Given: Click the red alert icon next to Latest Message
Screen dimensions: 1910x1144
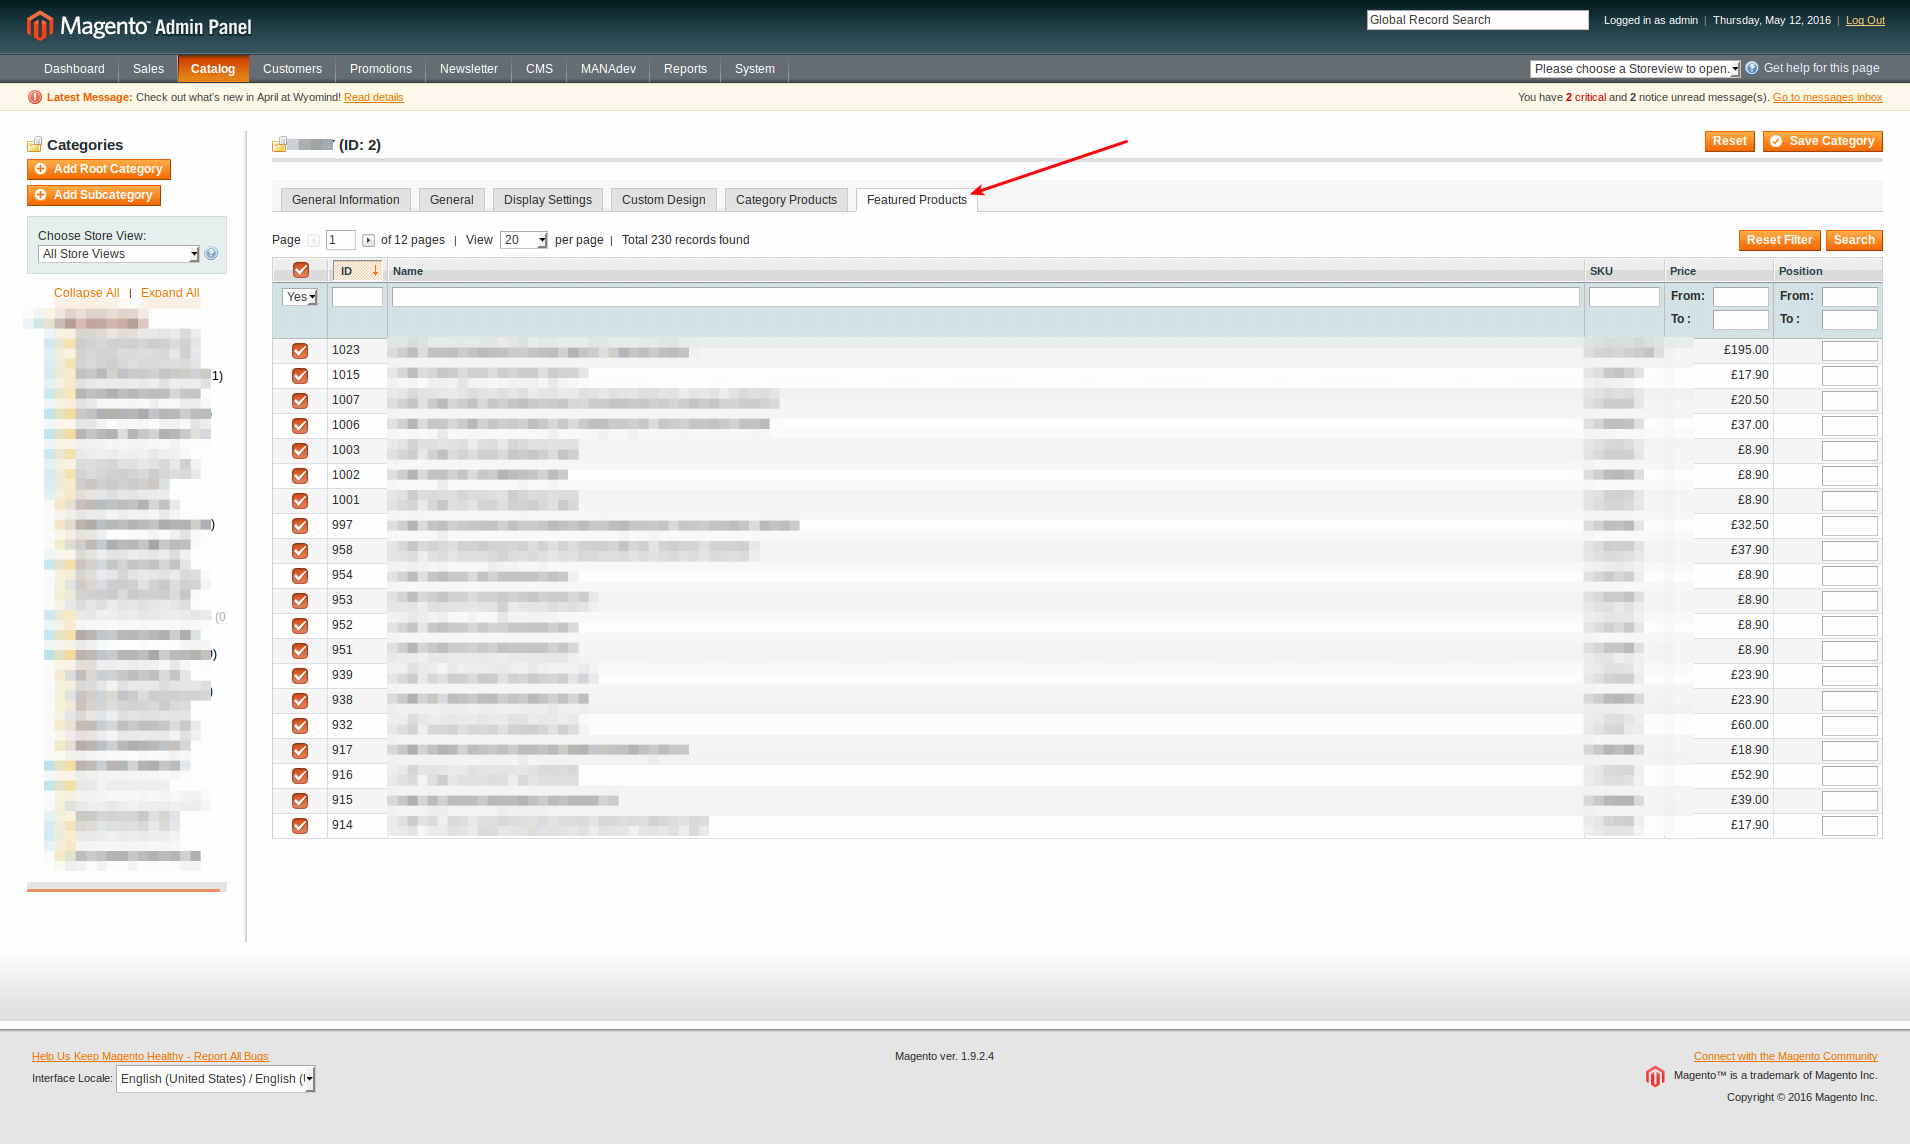Looking at the screenshot, I should click(35, 97).
